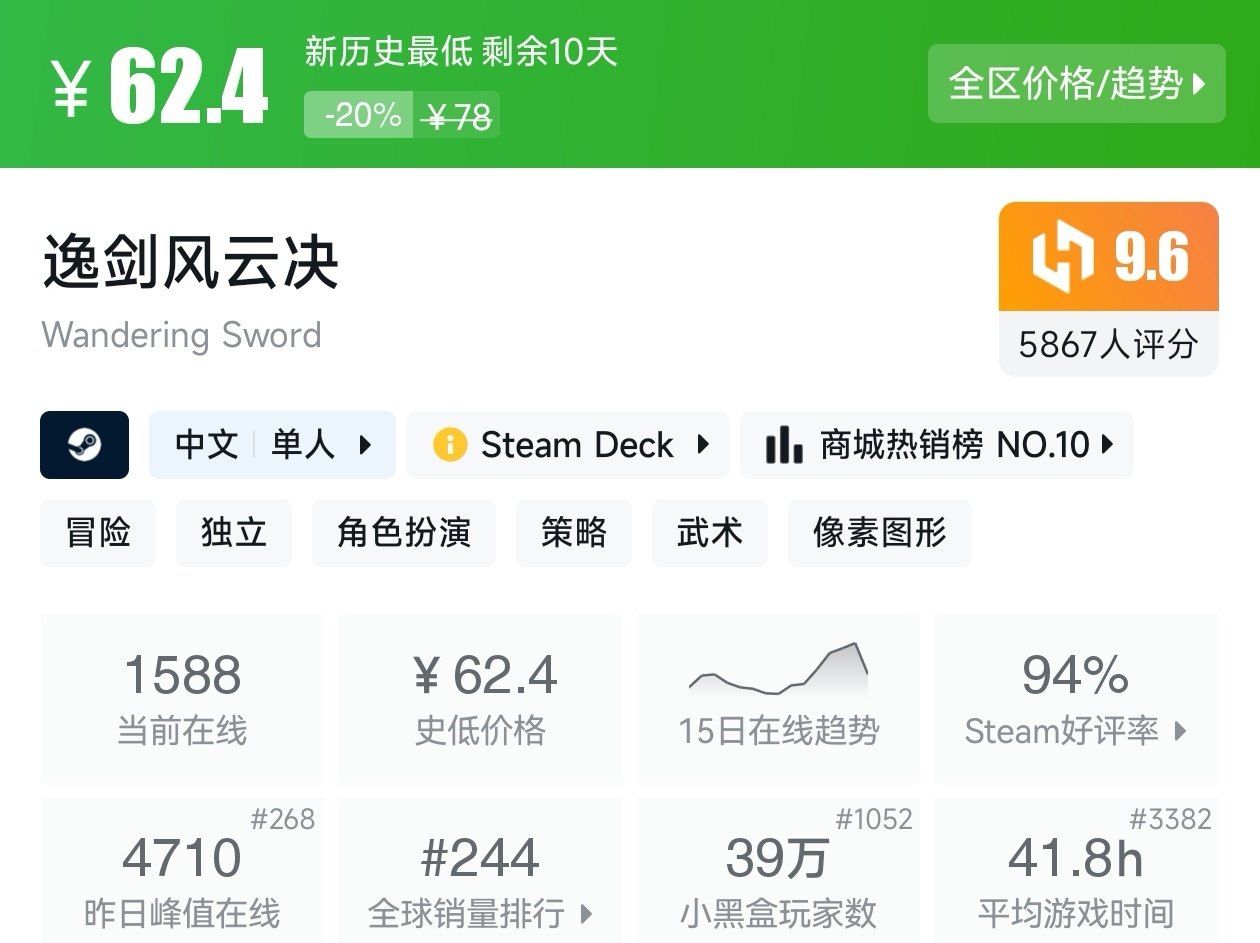Click the bar chart sales ranking icon
The width and height of the screenshot is (1260, 943).
point(784,445)
